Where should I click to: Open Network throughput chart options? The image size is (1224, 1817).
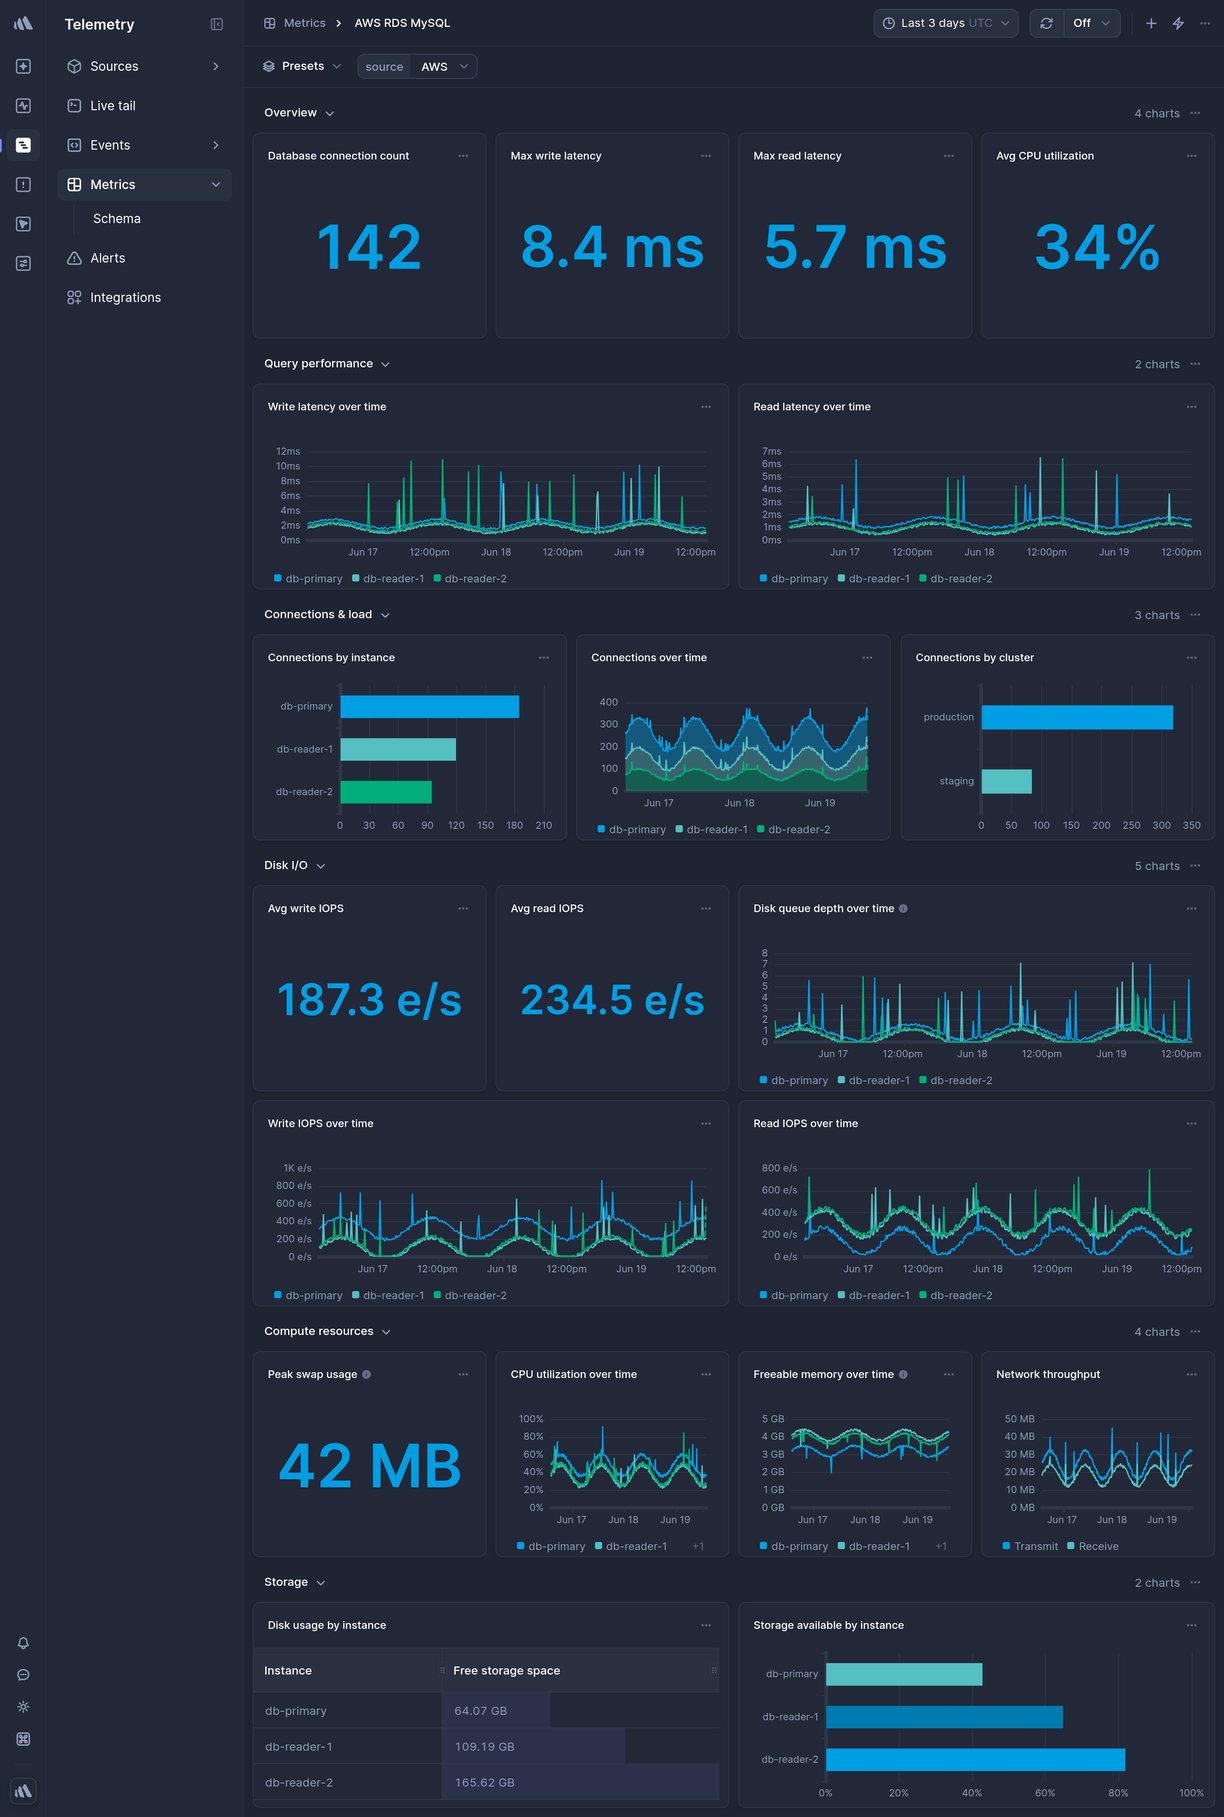point(1191,1374)
